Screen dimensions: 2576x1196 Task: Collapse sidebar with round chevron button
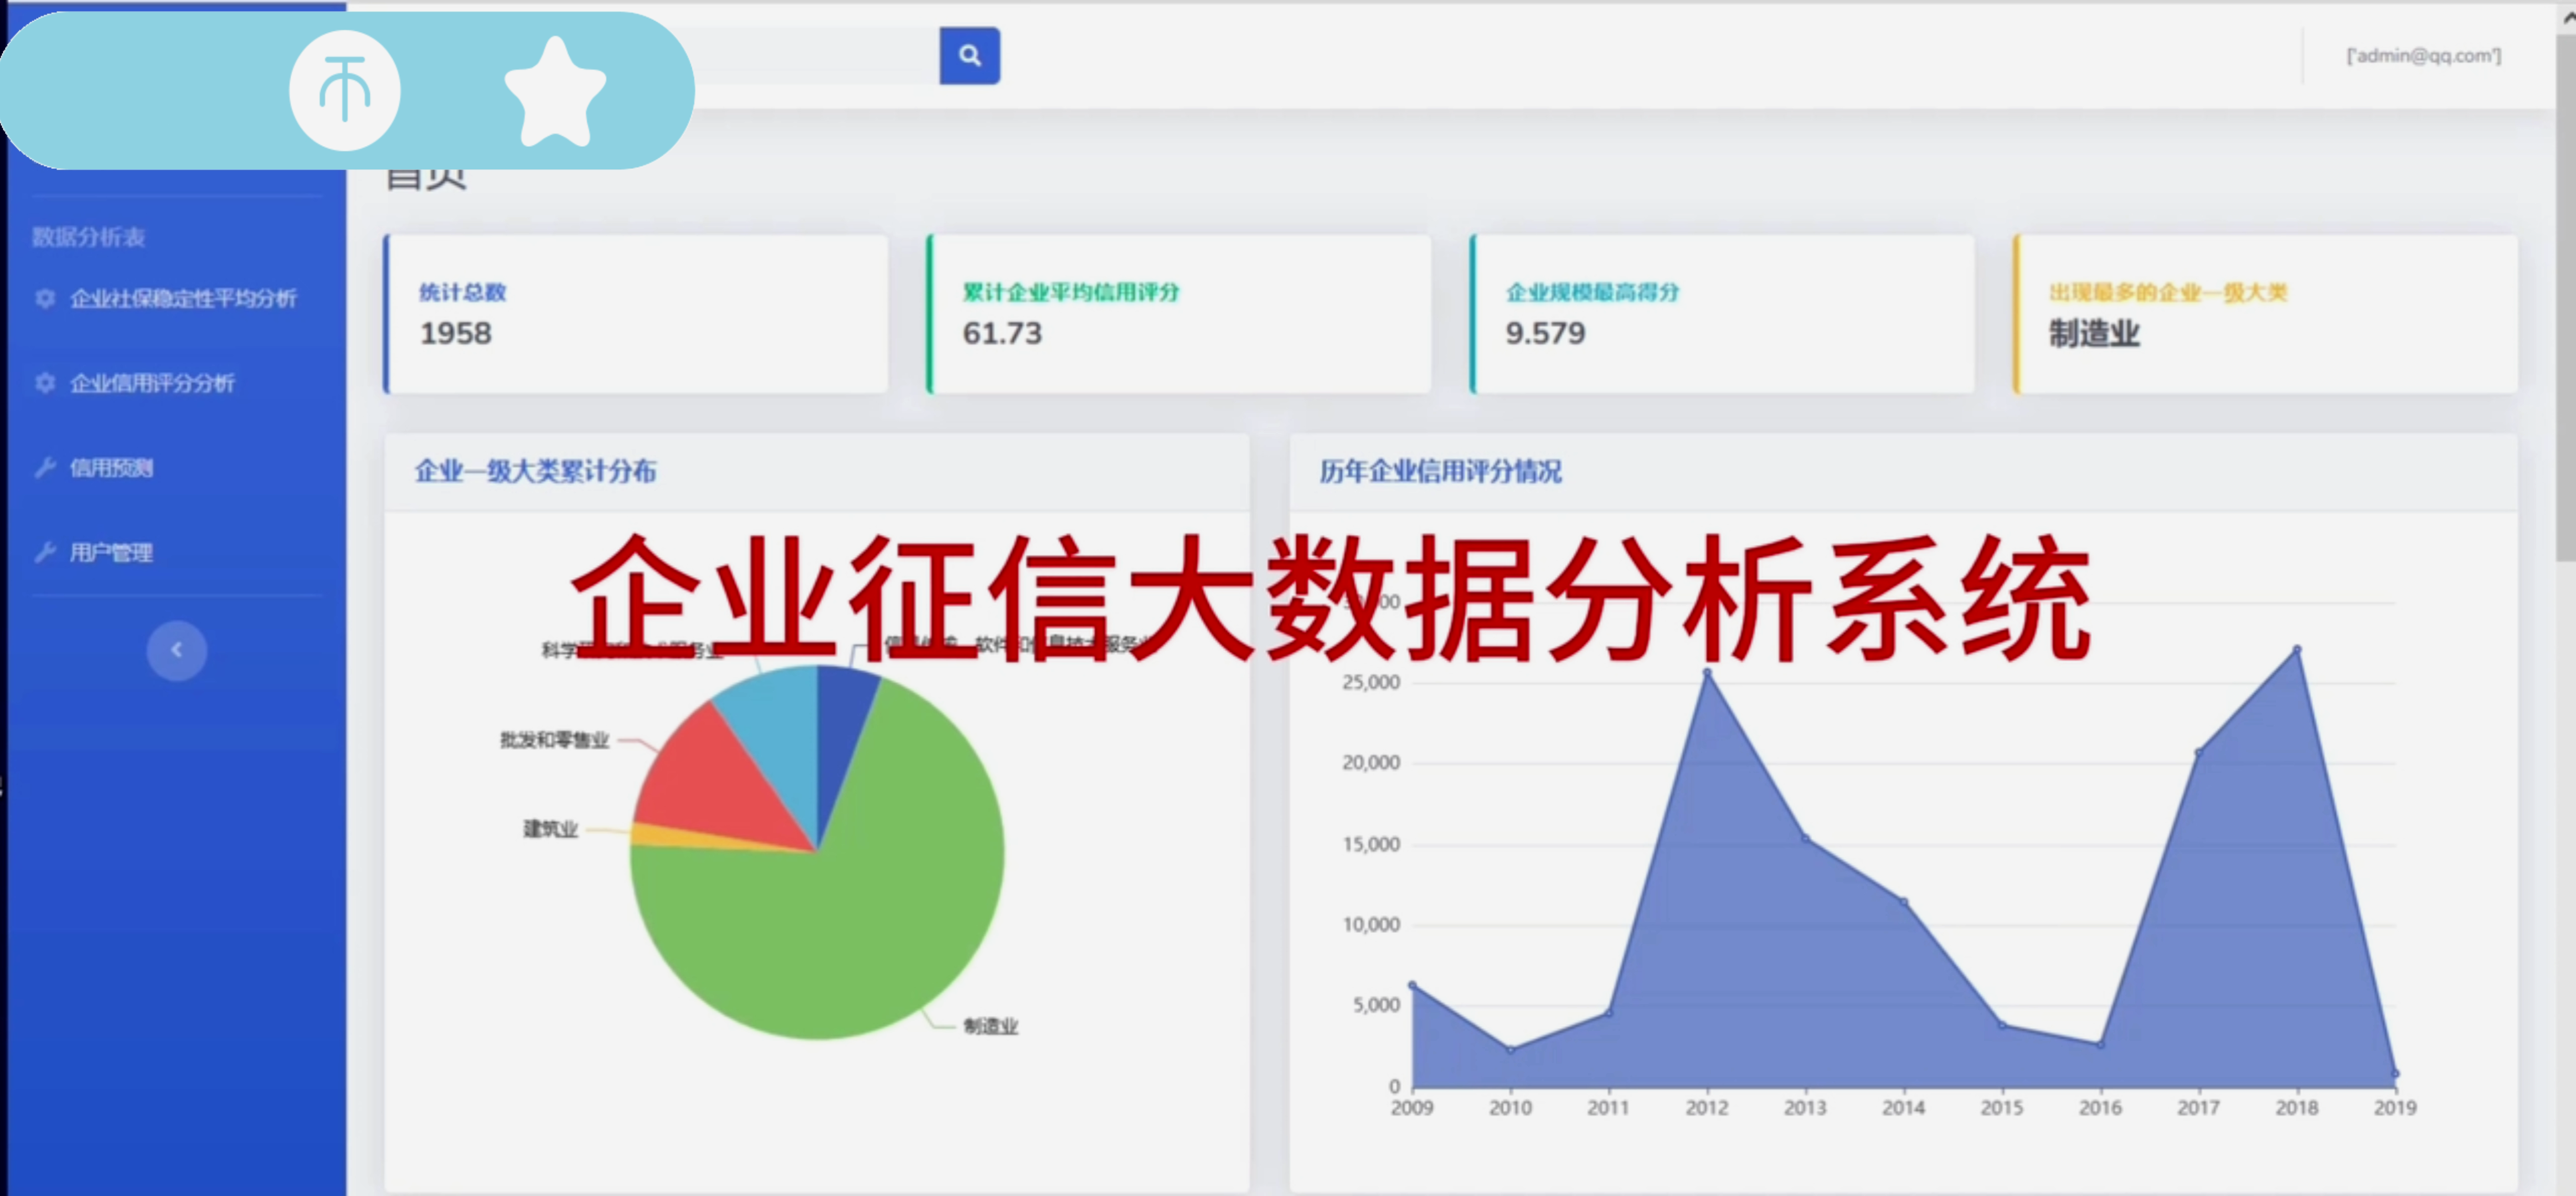coord(176,650)
